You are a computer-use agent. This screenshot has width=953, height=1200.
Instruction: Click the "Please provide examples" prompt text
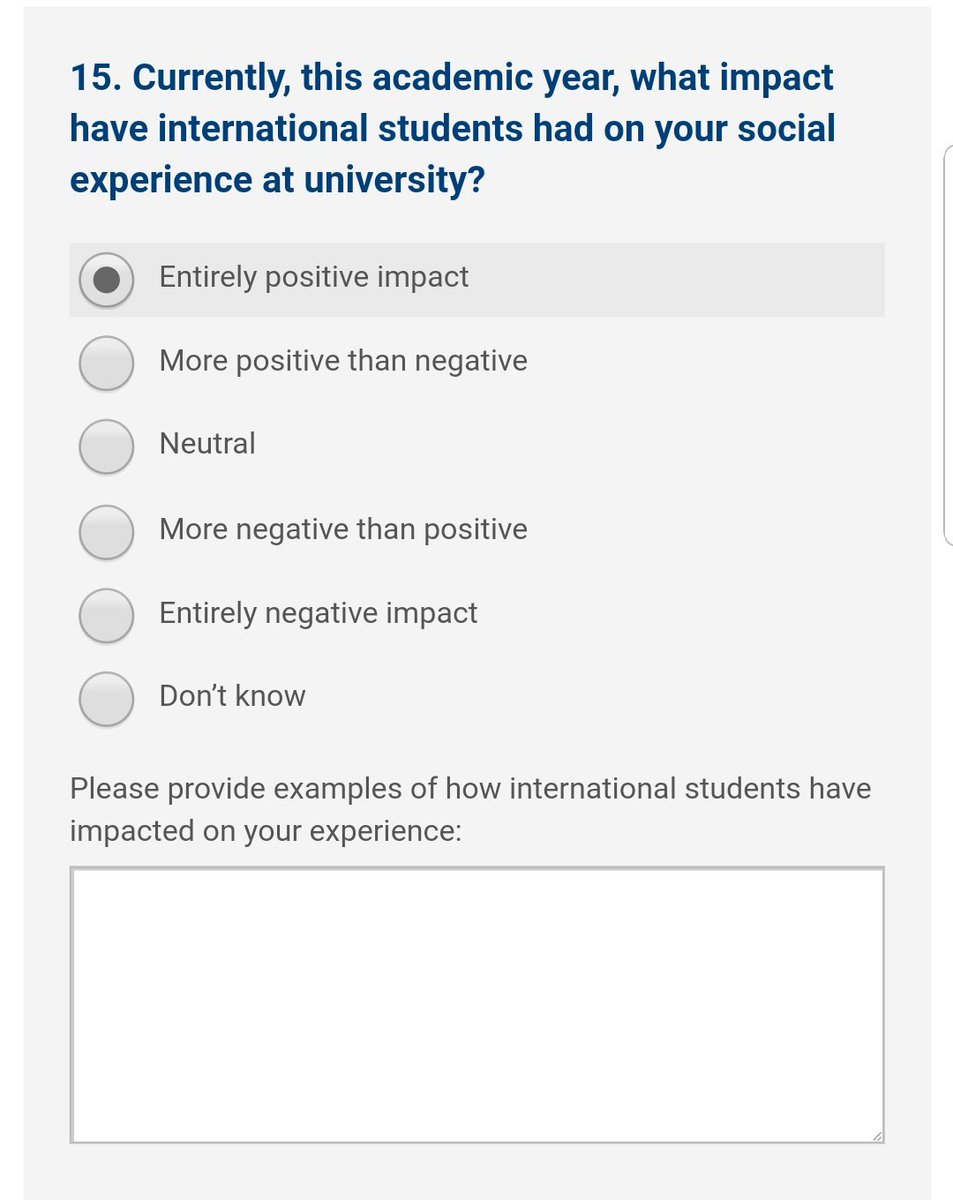tap(470, 788)
